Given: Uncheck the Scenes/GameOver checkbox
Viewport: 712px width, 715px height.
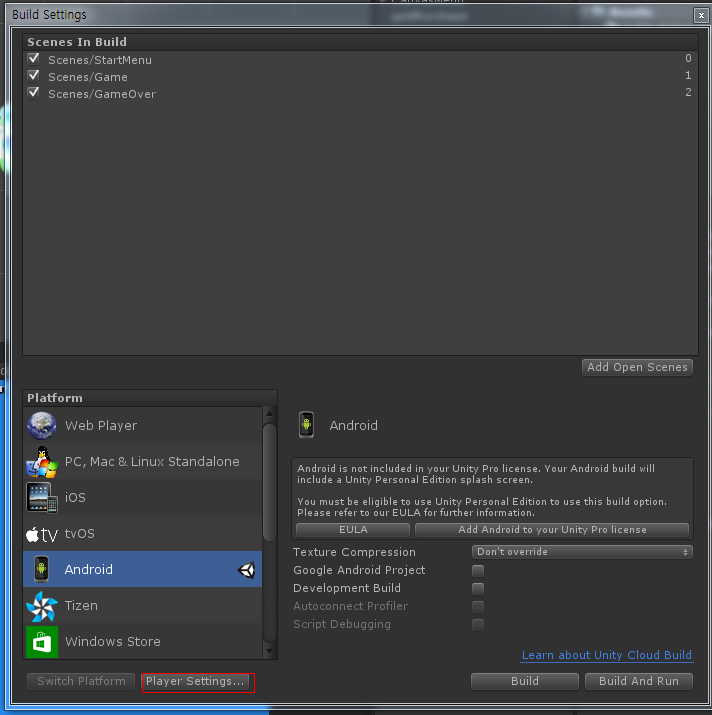Looking at the screenshot, I should click(x=33, y=93).
